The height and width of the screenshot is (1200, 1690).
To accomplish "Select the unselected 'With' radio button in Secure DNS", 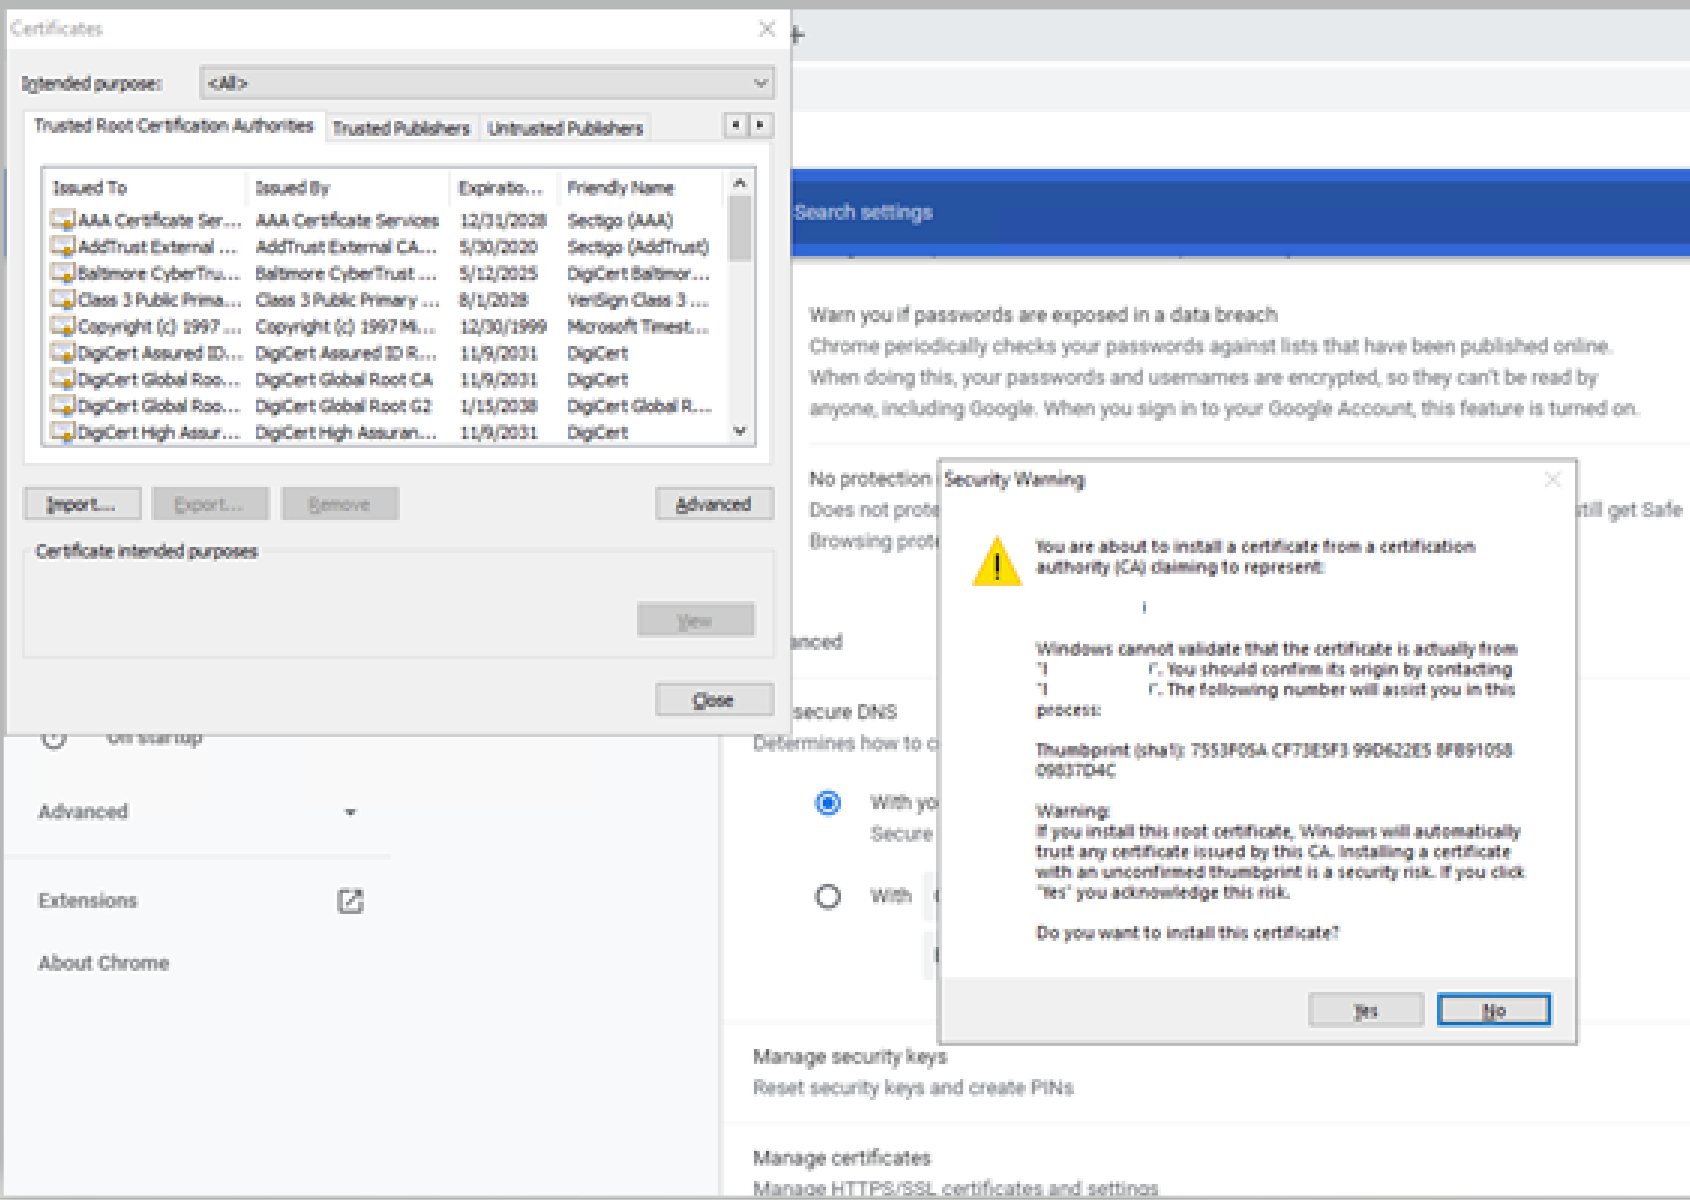I will pyautogui.click(x=828, y=896).
